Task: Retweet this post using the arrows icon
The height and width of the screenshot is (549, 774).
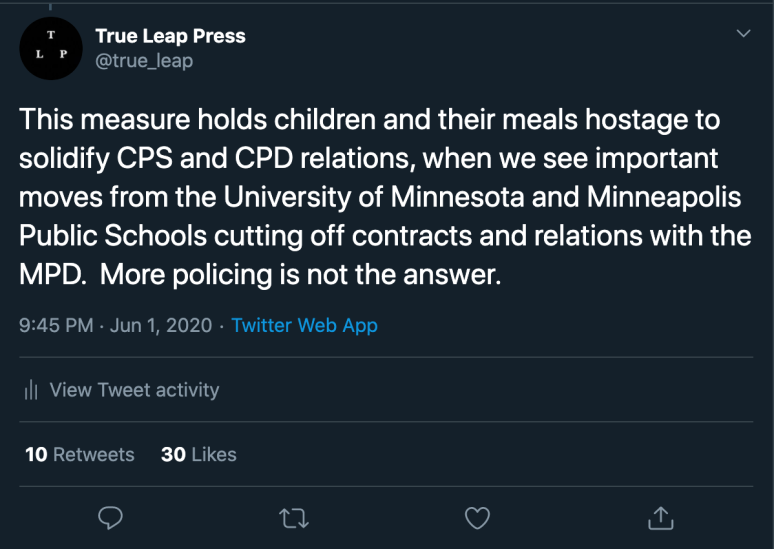Action: click(294, 517)
